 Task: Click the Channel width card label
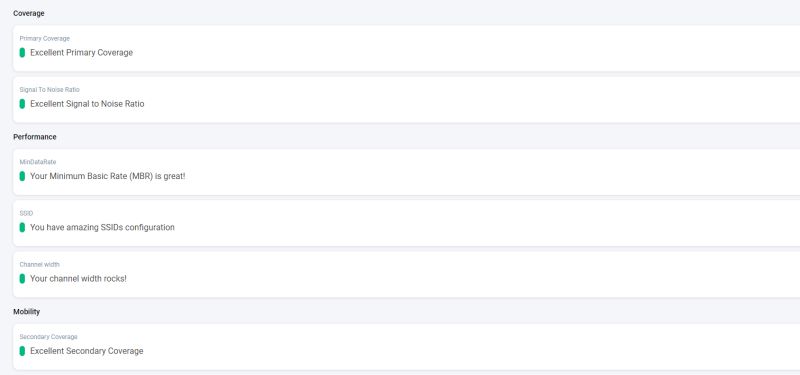click(x=39, y=264)
